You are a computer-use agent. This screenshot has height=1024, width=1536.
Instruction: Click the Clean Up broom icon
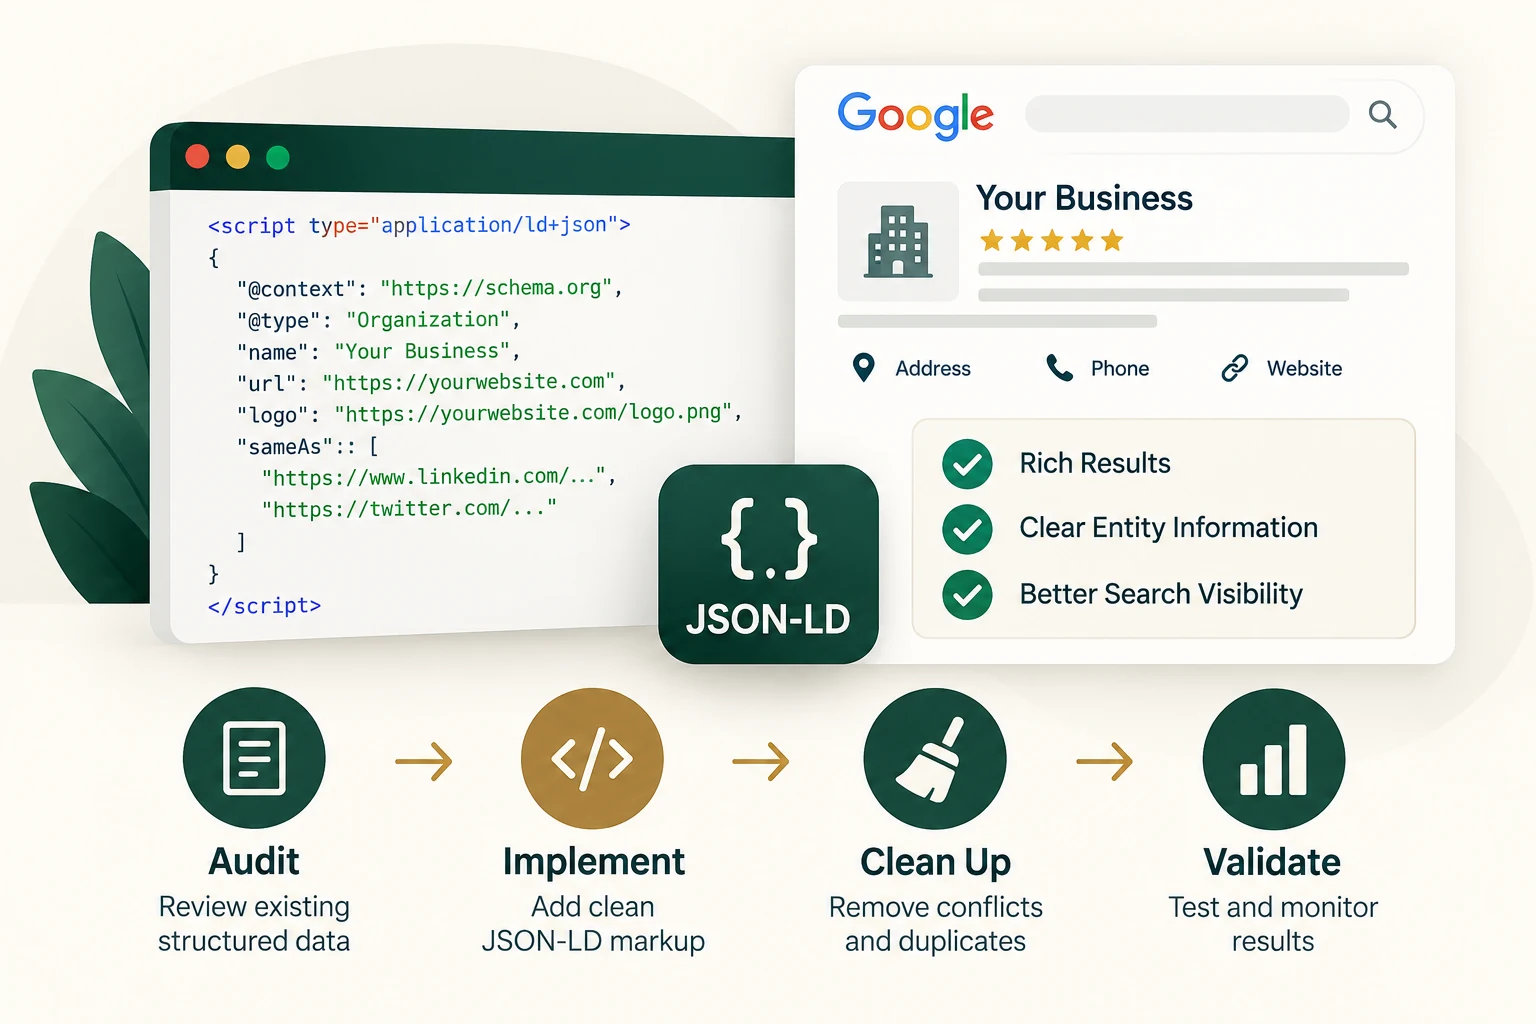click(935, 758)
